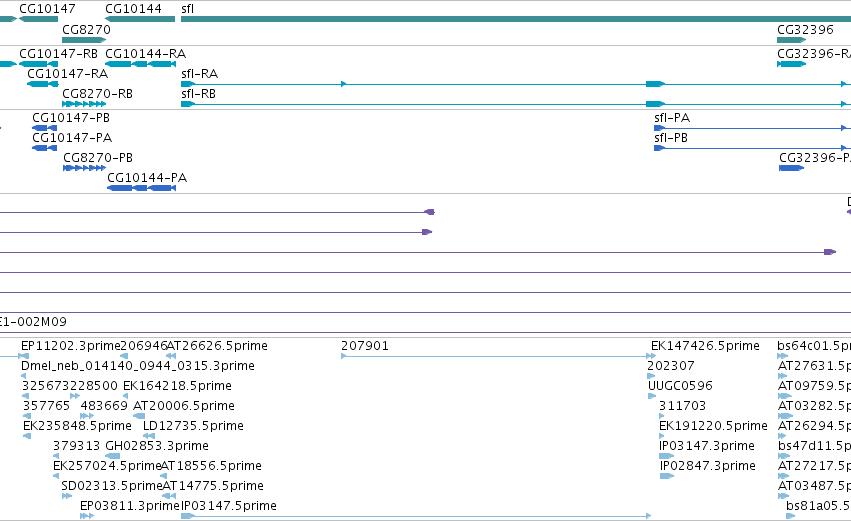Viewport: 851px width, 521px height.
Task: Click the 228500 EST label
Action: point(94,386)
